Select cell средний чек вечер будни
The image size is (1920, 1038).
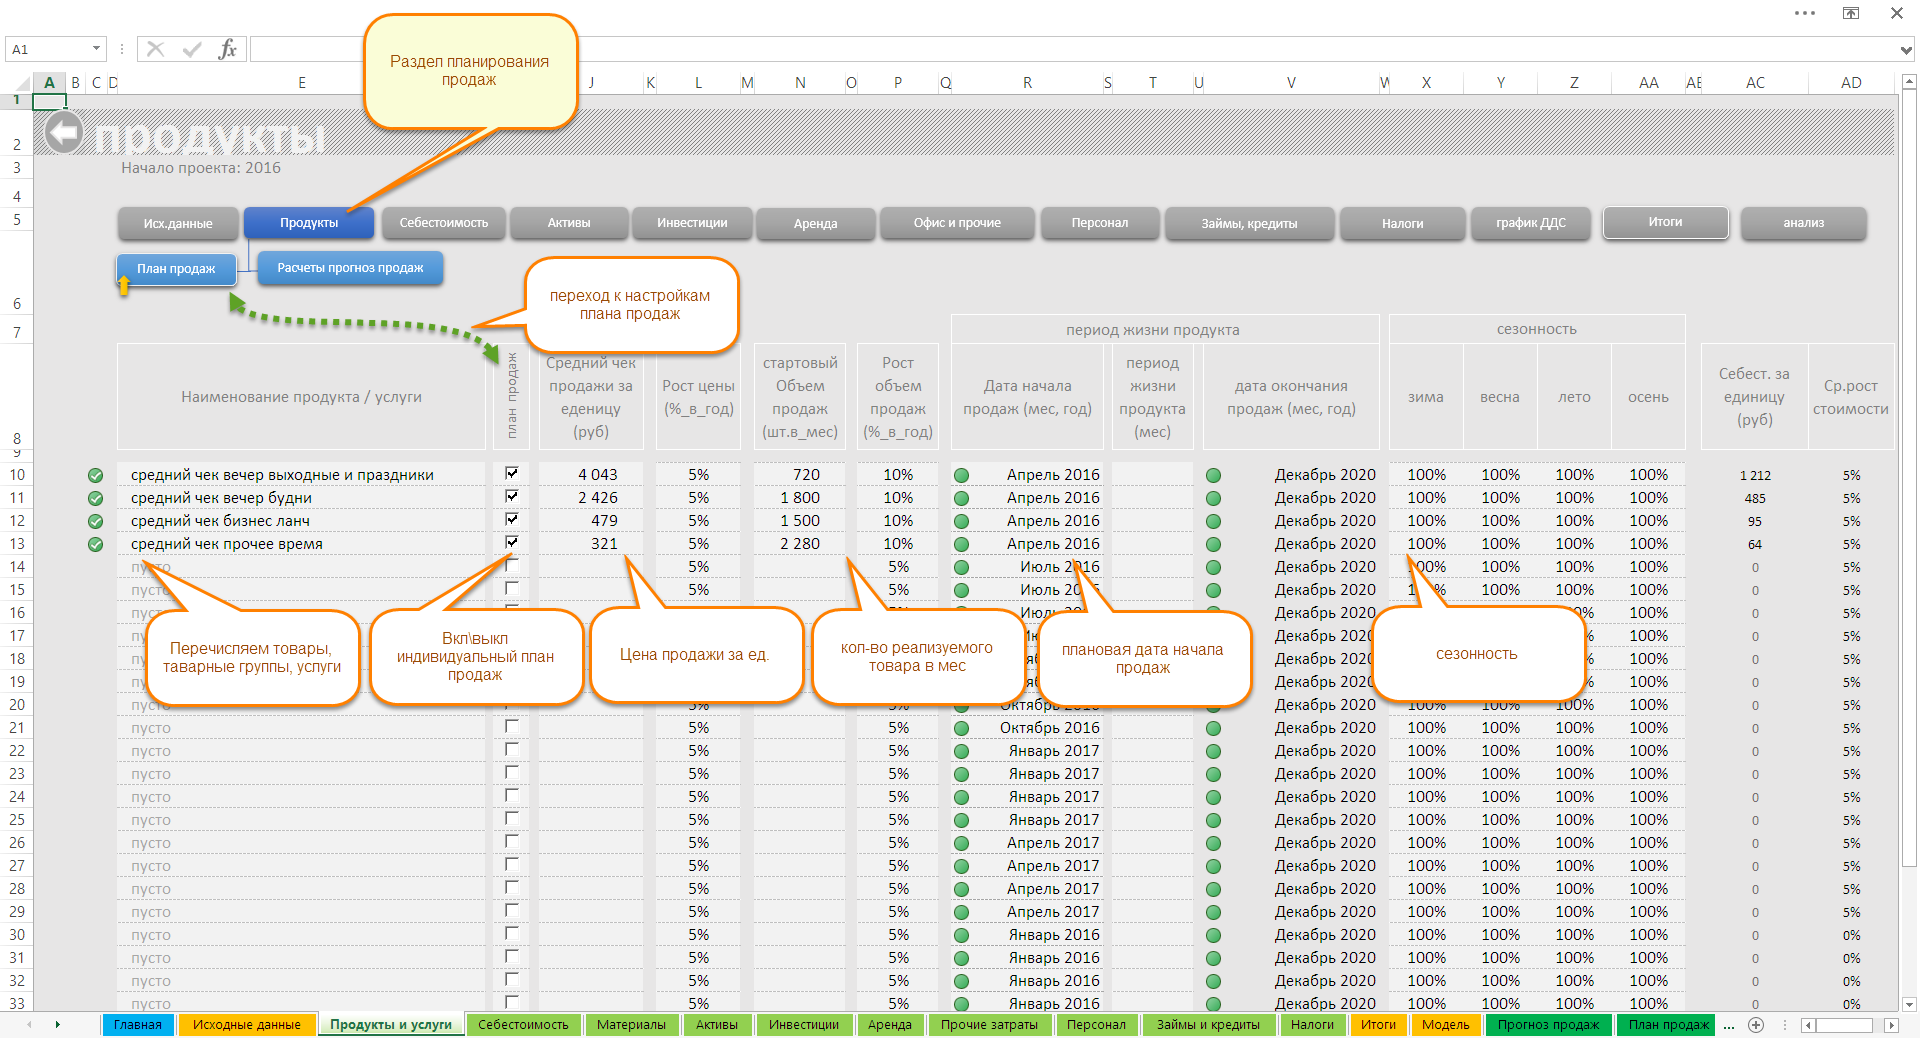[x=301, y=498]
